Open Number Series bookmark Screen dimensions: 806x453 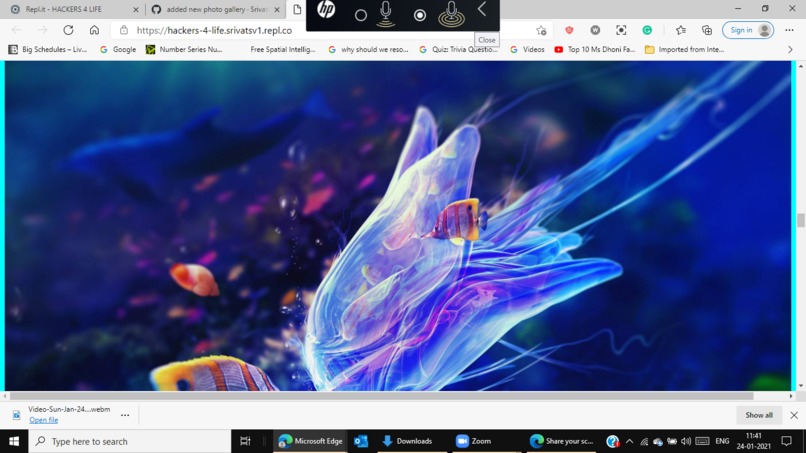(184, 49)
